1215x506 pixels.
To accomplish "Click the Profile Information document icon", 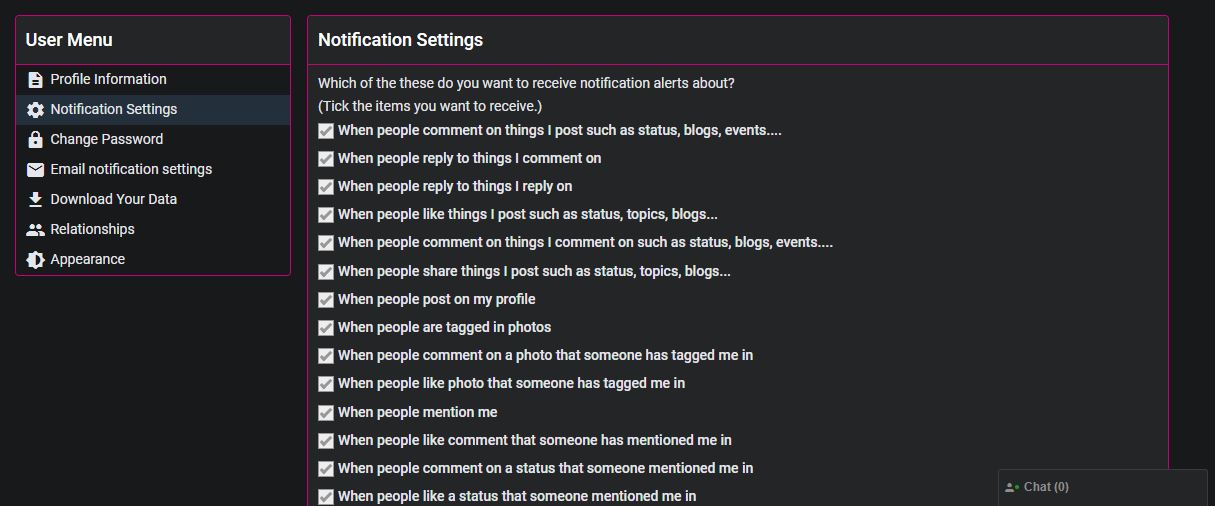I will pyautogui.click(x=35, y=80).
